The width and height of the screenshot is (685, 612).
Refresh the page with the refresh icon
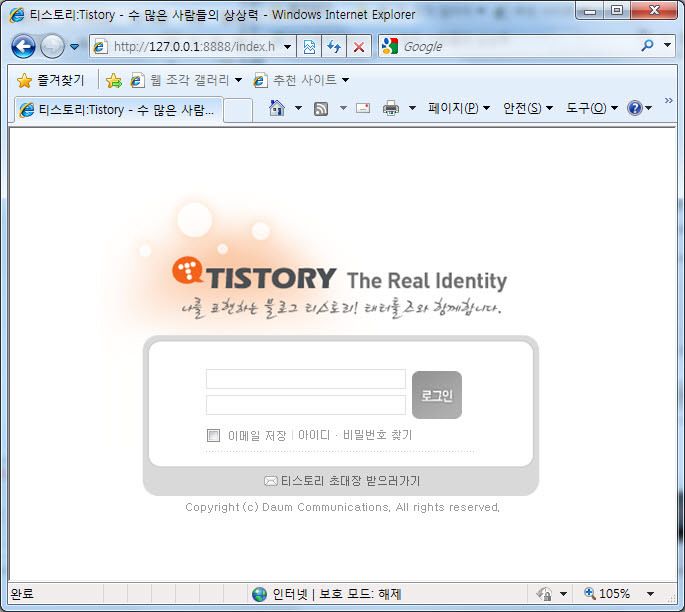click(x=334, y=46)
